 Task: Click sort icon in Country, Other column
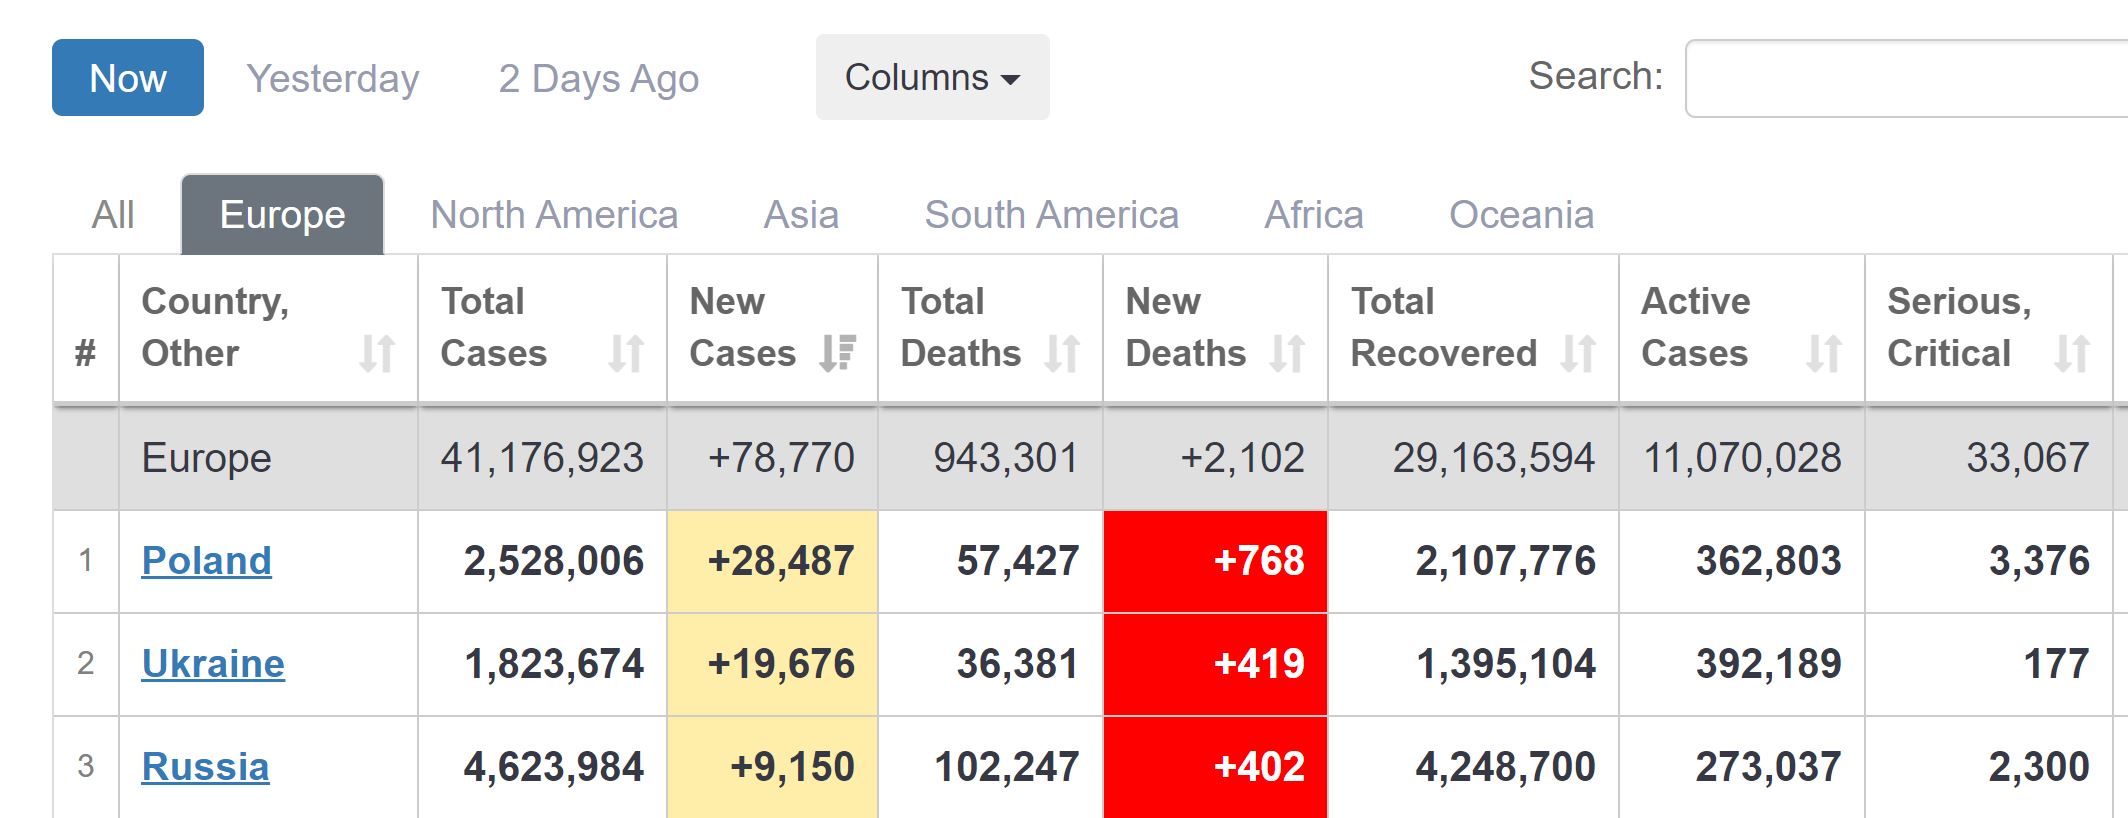tap(377, 353)
